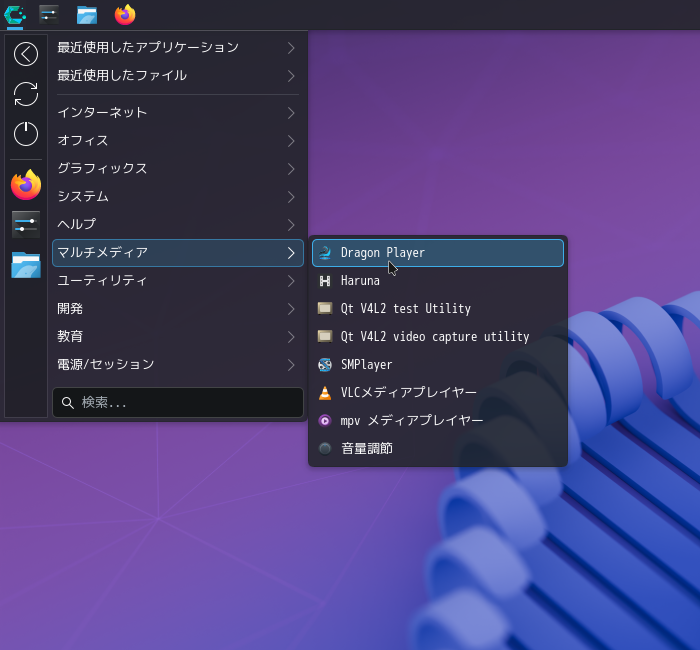Click the magnifier icon in the search box
This screenshot has width=700, height=650.
coord(68,403)
